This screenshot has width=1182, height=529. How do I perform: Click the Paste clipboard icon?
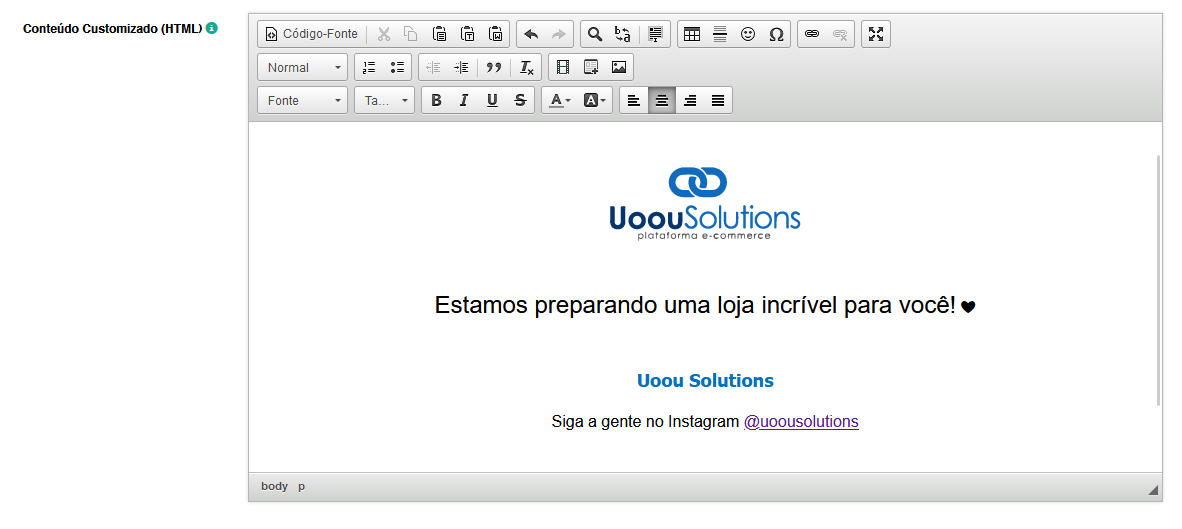439,34
